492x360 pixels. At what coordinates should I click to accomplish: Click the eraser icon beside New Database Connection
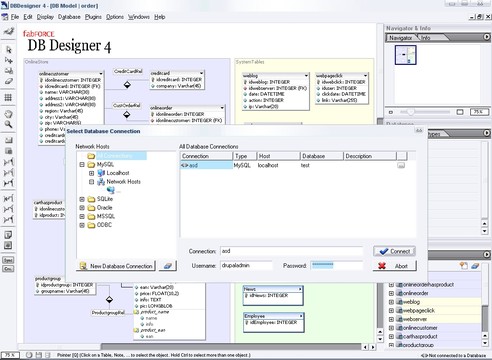[x=168, y=266]
